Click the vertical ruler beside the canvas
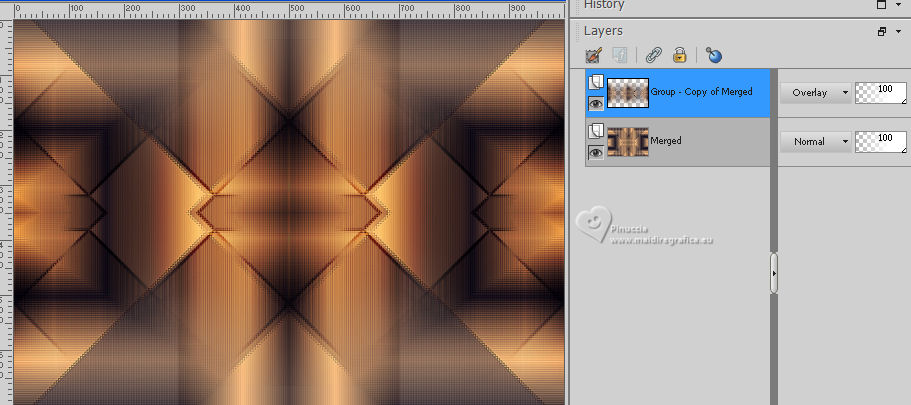The image size is (911, 405). (x=6, y=212)
